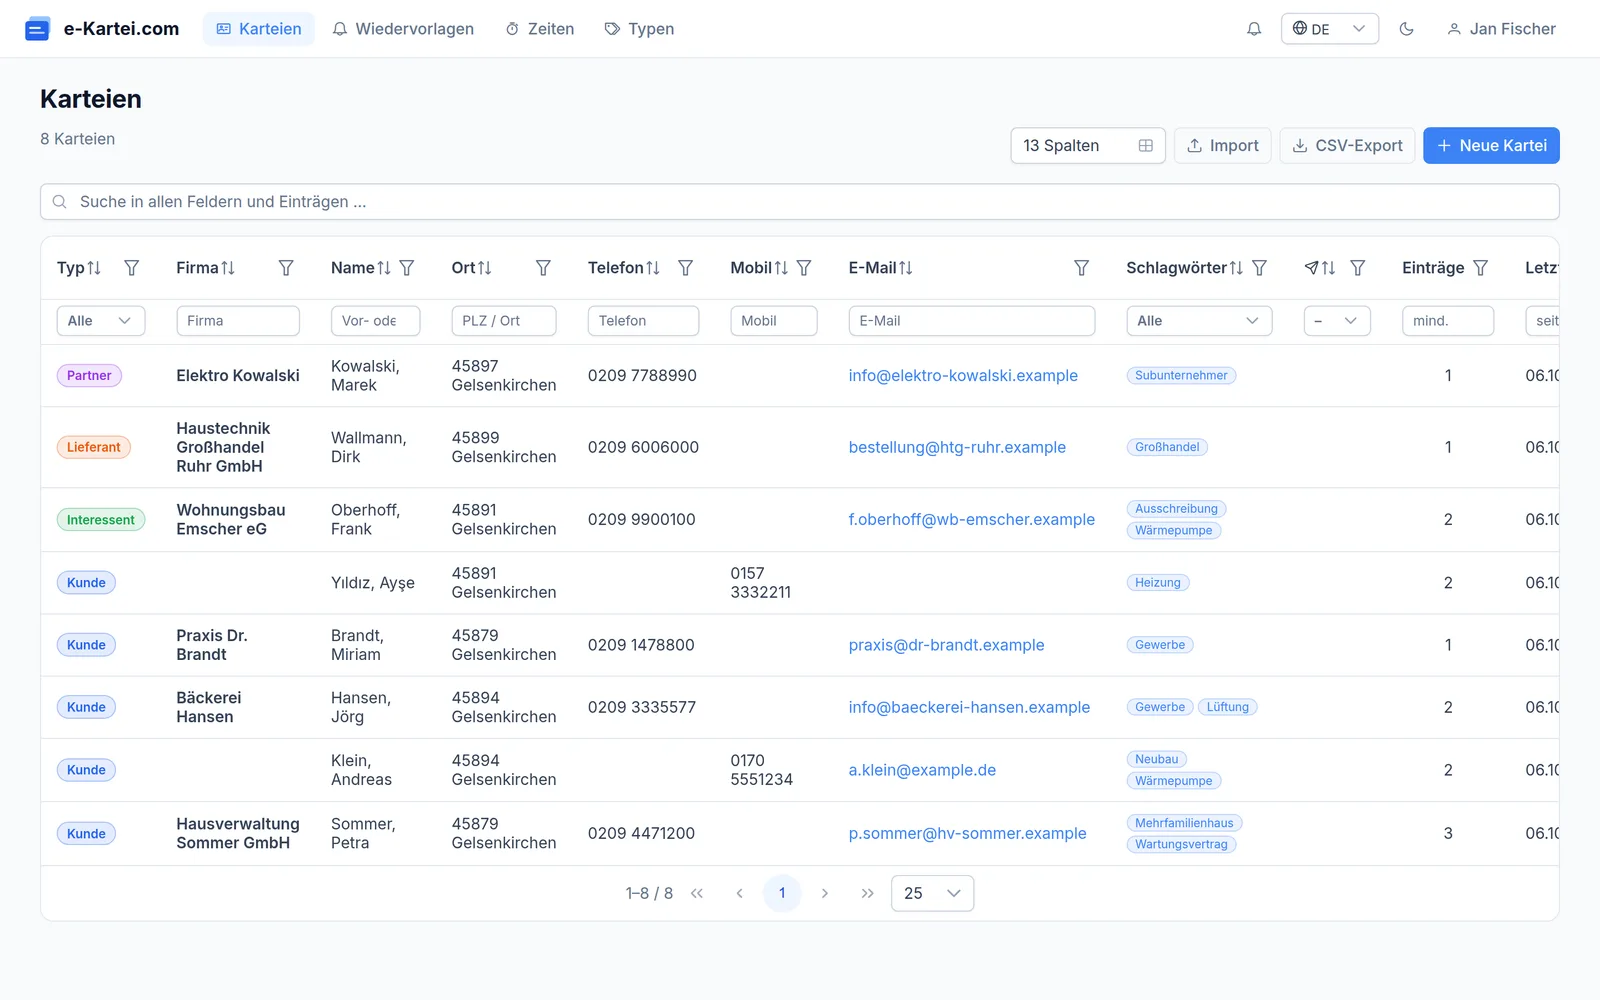Expand the Schlagwörter filter 'Alle' dropdown
Screen dimensions: 1600x1000
1199,321
